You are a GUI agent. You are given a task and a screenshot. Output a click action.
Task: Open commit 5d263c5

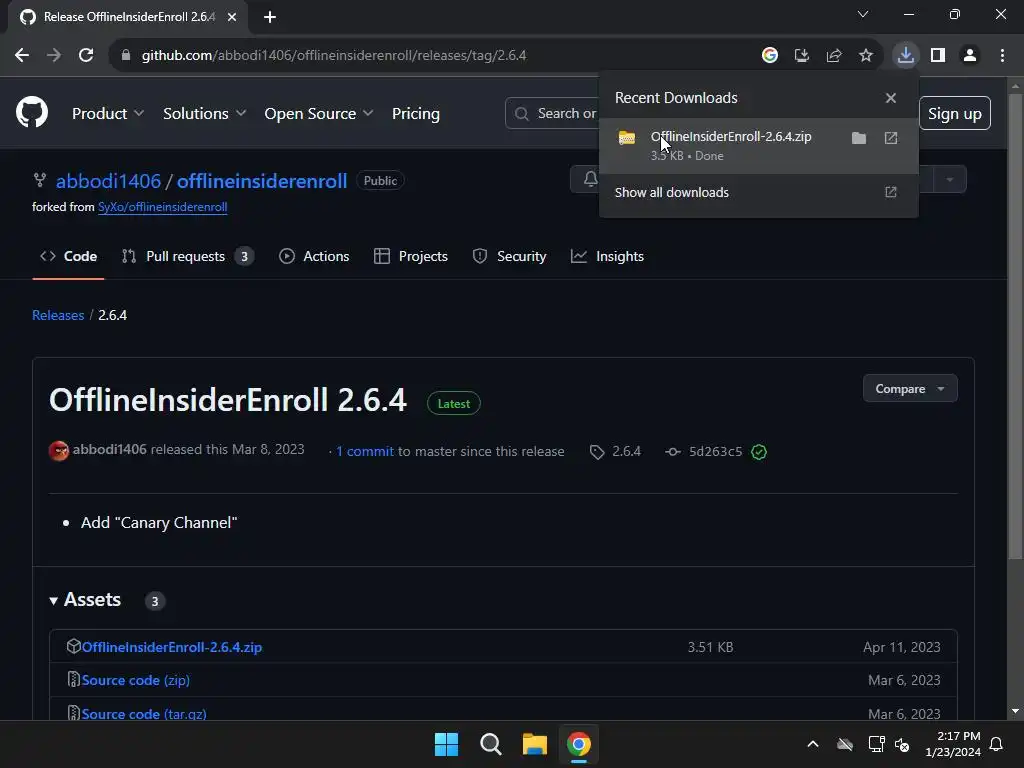pos(715,452)
